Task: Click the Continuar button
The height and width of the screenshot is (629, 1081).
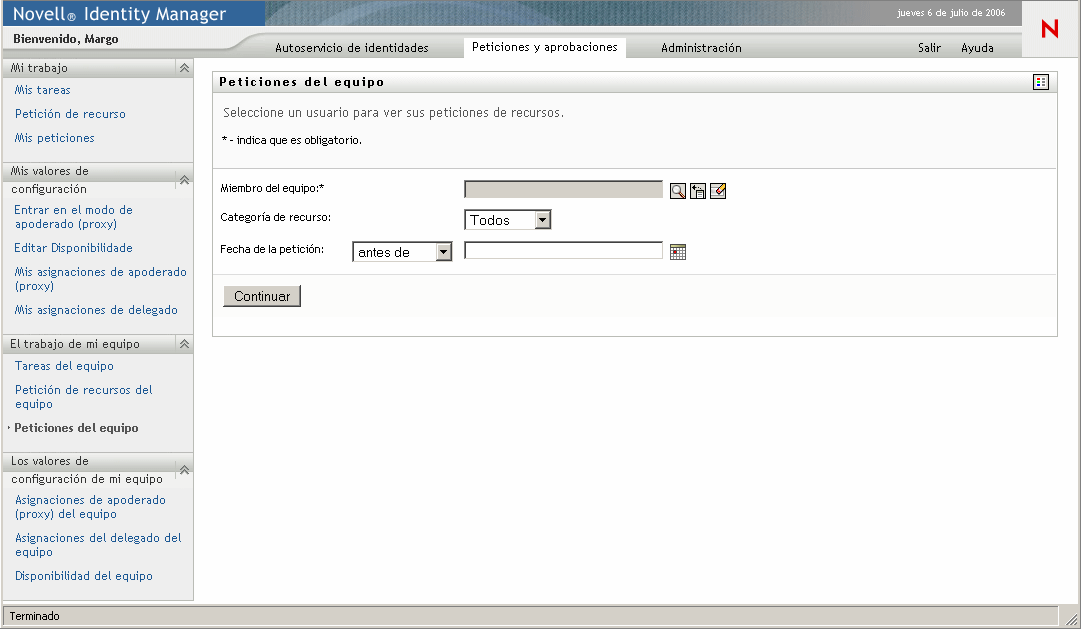Action: coord(262,296)
